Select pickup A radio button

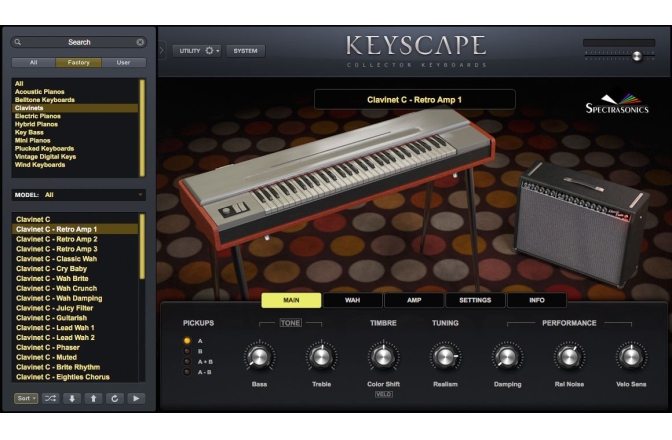pos(187,341)
